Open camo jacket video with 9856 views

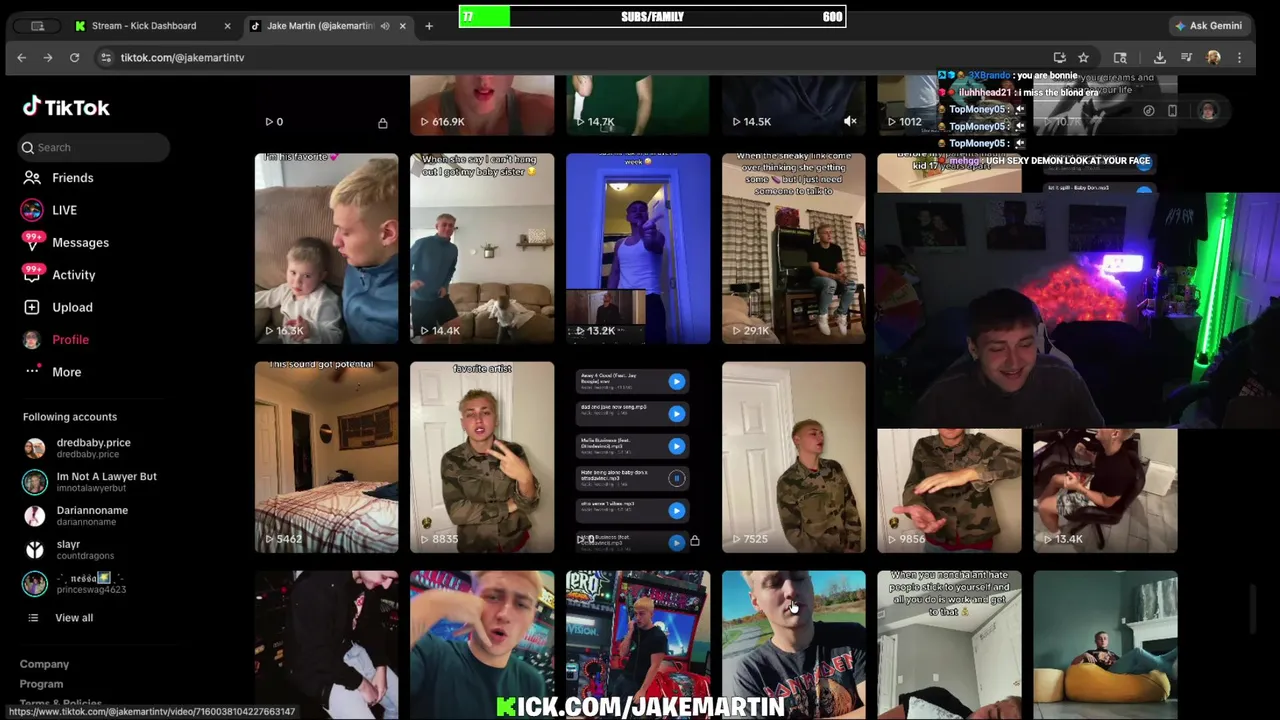(950, 491)
